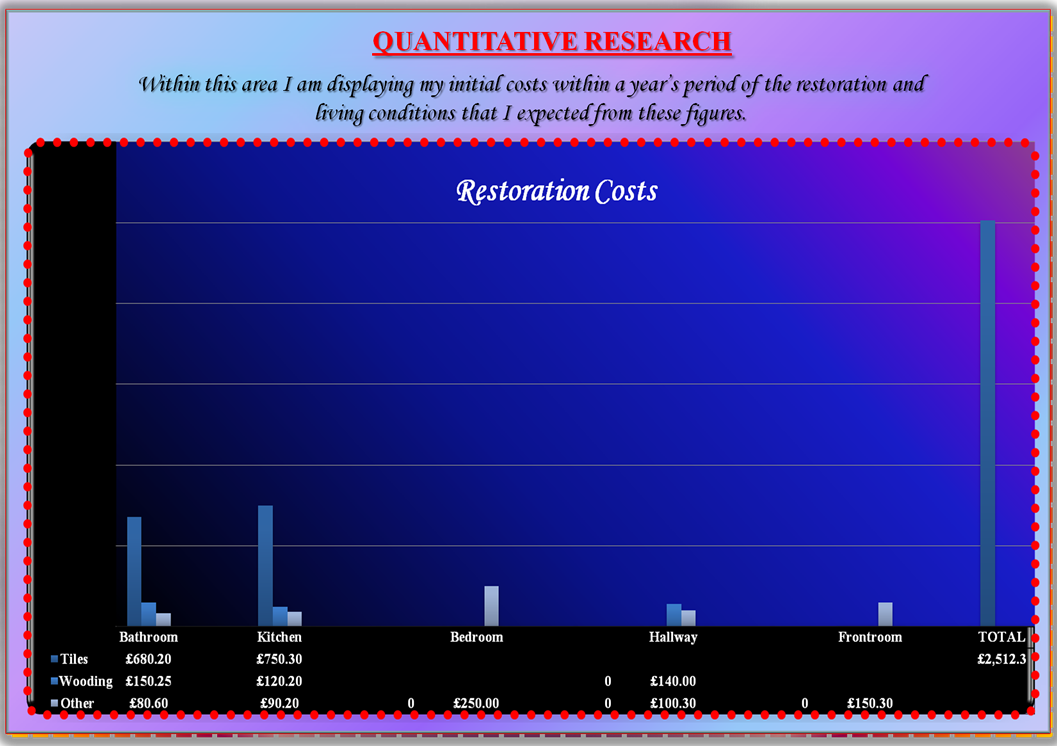Screen dimensions: 1057x746
Task: Click the subtitle paragraph about initial costs
Action: 531,98
